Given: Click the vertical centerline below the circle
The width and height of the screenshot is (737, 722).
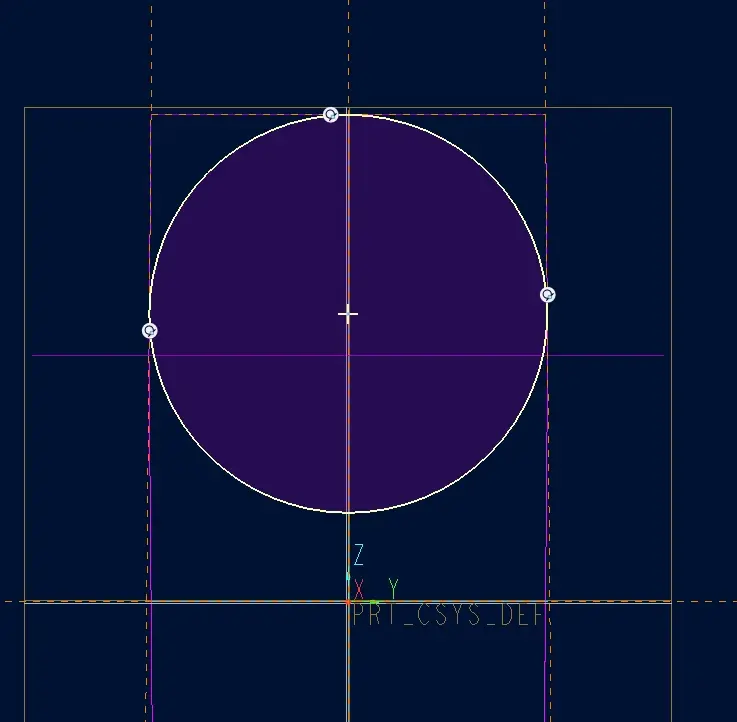Looking at the screenshot, I should click(348, 529).
